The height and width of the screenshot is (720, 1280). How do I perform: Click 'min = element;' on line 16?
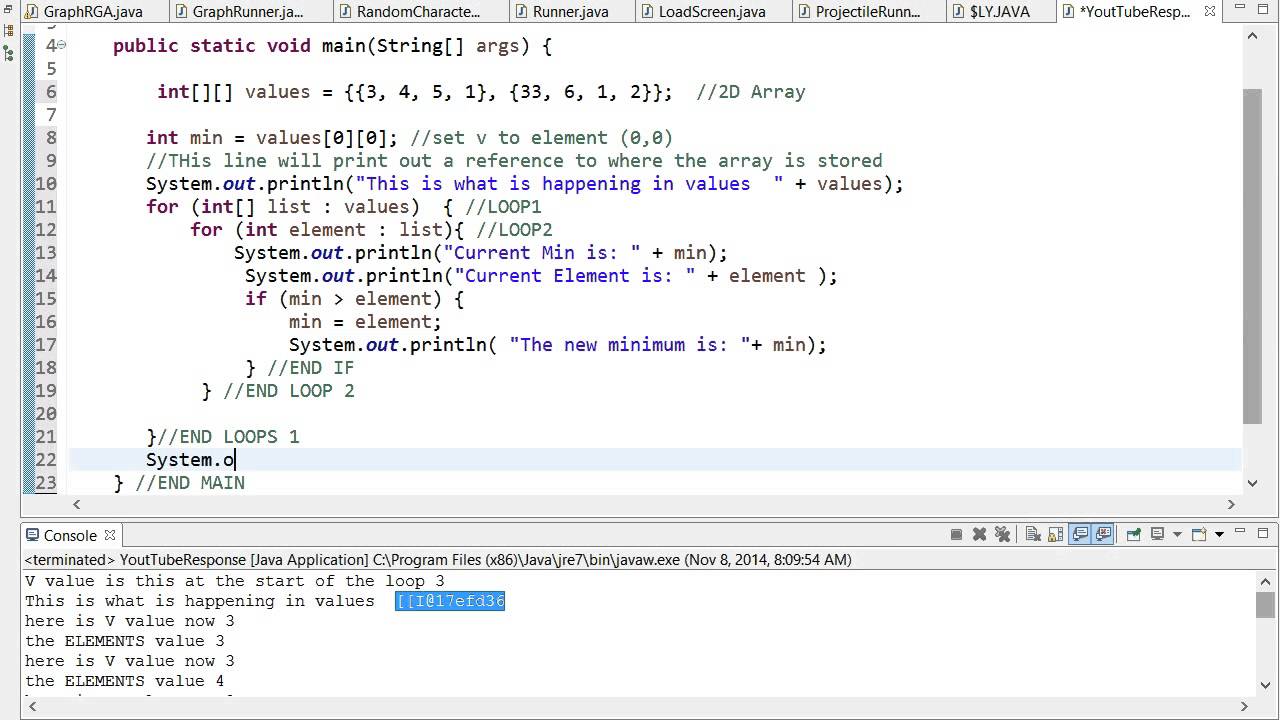(365, 322)
